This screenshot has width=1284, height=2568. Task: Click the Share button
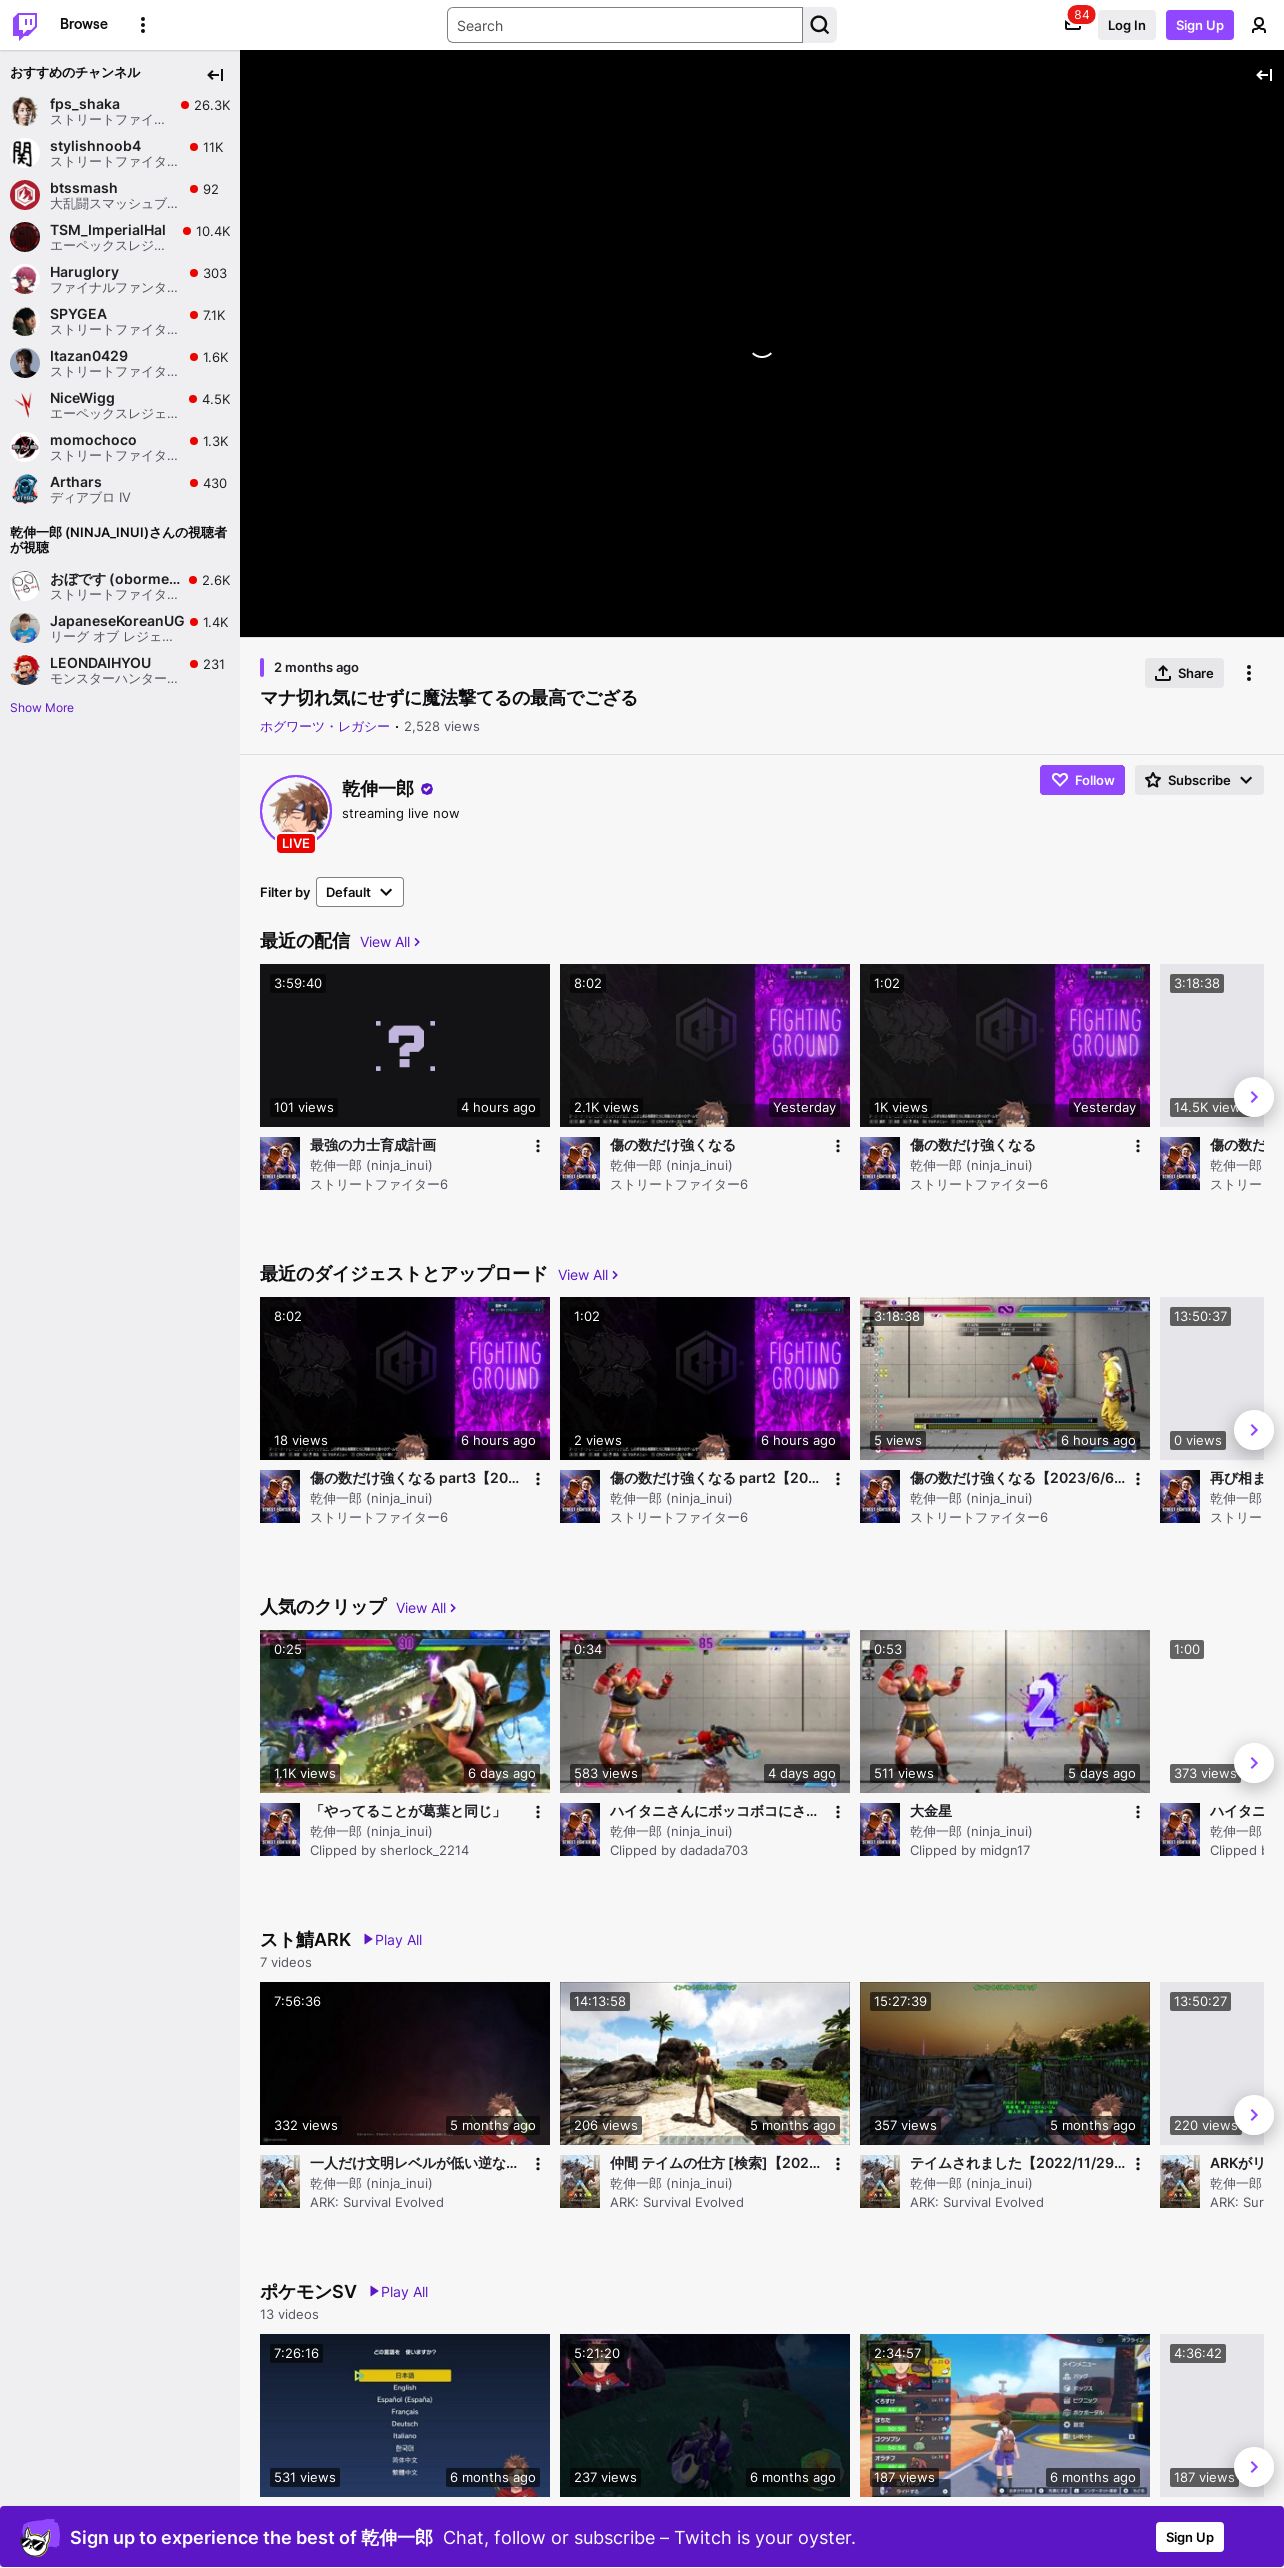(1184, 673)
